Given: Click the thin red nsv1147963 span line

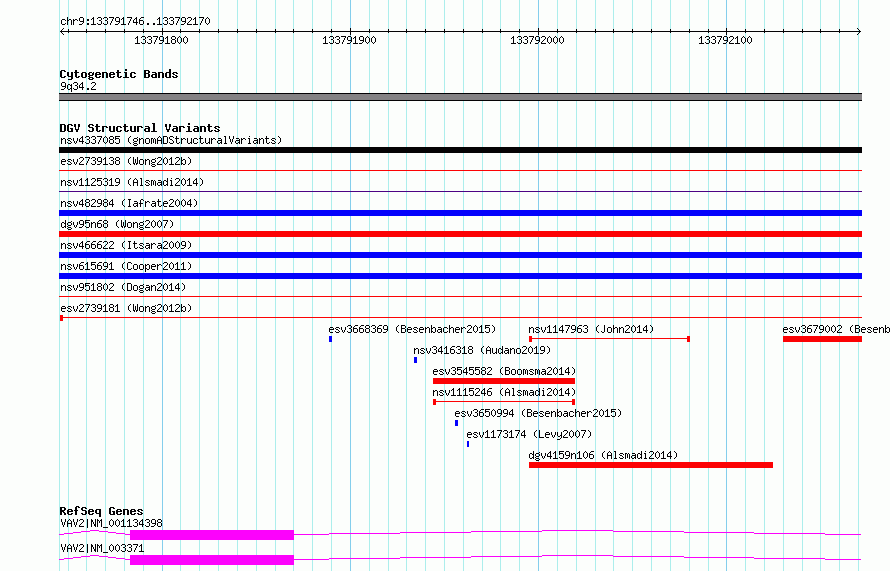Looking at the screenshot, I should coord(610,339).
